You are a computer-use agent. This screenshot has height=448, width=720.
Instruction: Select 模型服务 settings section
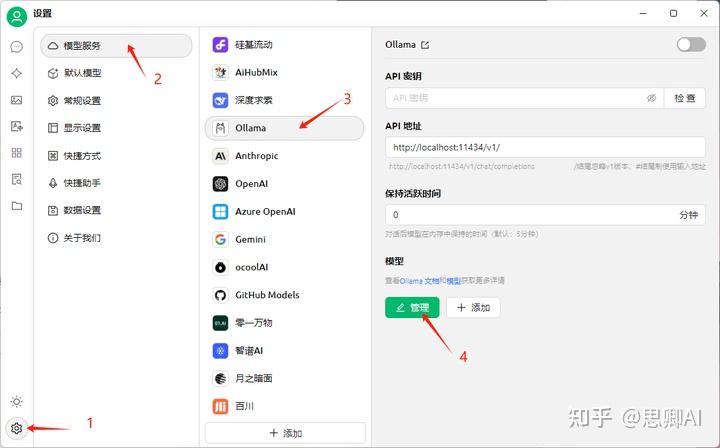tap(116, 46)
